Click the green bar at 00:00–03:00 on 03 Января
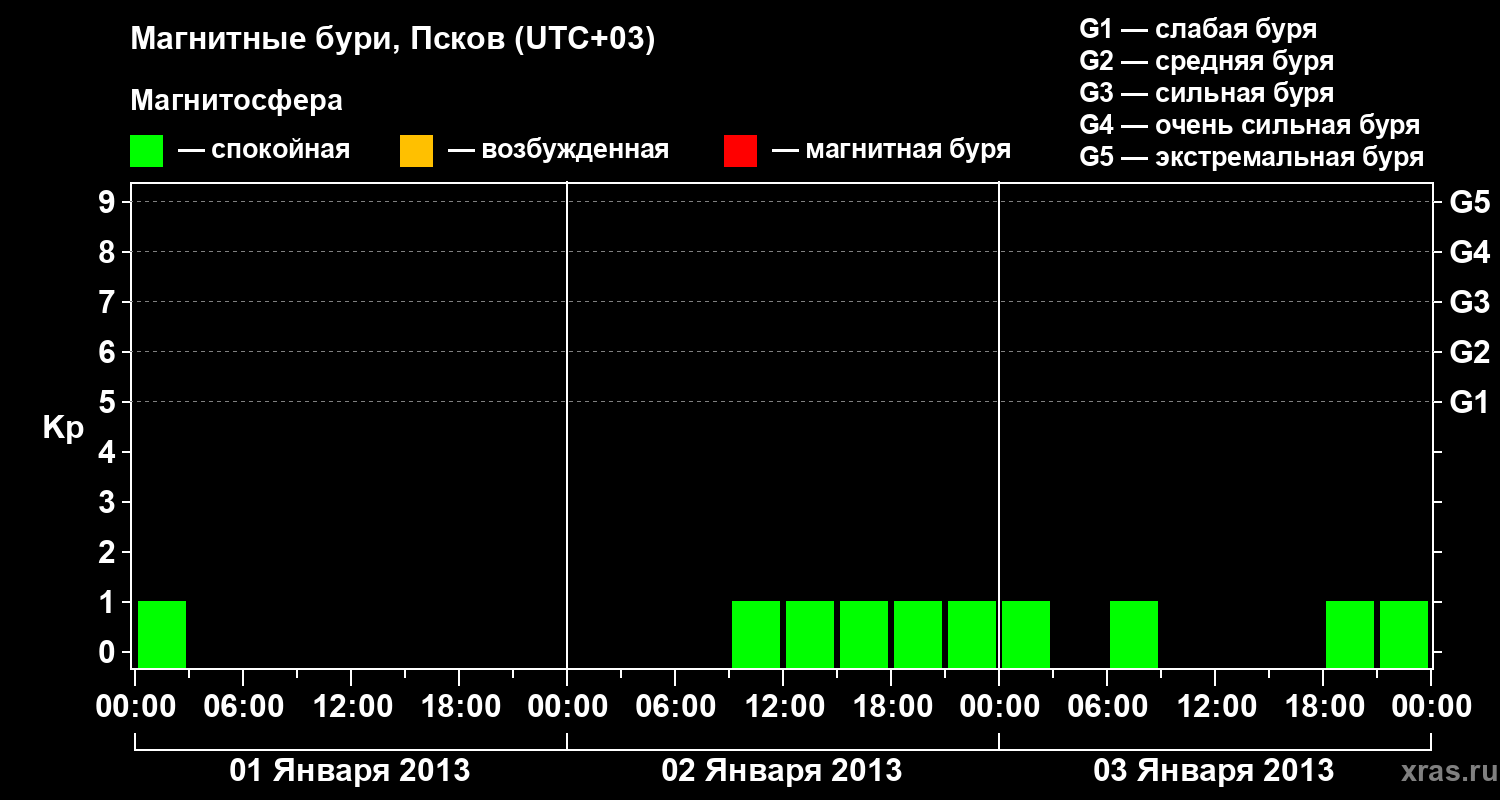This screenshot has height=800, width=1500. pos(1026,634)
